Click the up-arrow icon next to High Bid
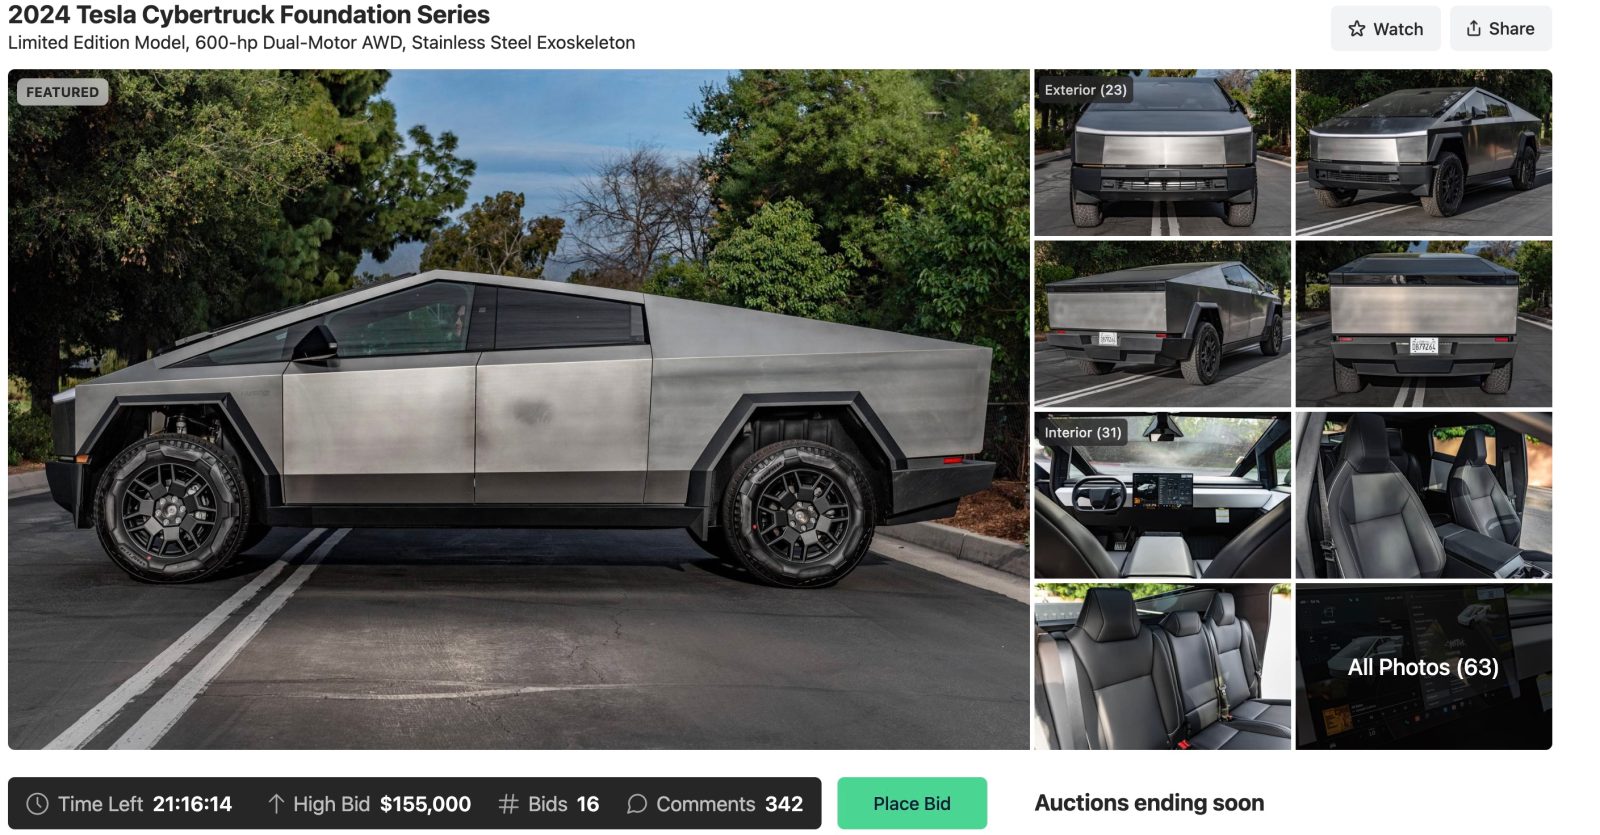Screen dimensions: 1600x835 click(276, 804)
